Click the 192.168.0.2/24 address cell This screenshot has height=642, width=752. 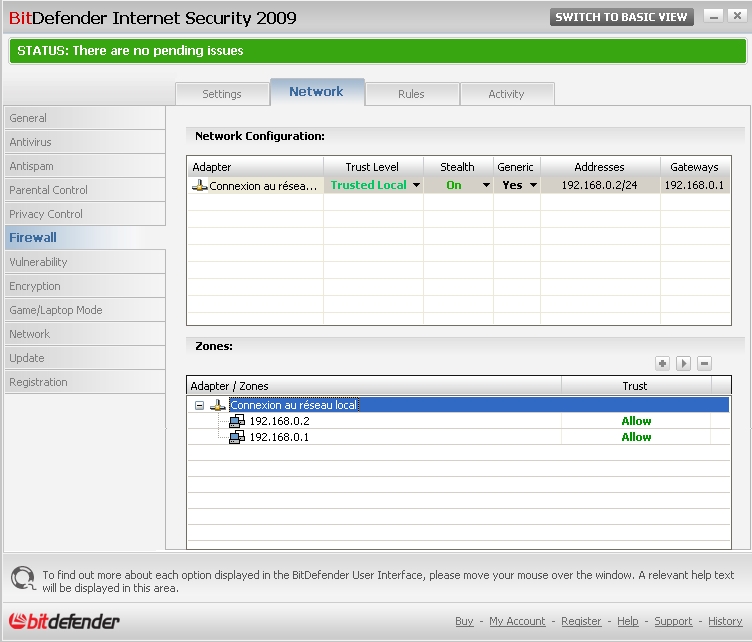pos(599,185)
